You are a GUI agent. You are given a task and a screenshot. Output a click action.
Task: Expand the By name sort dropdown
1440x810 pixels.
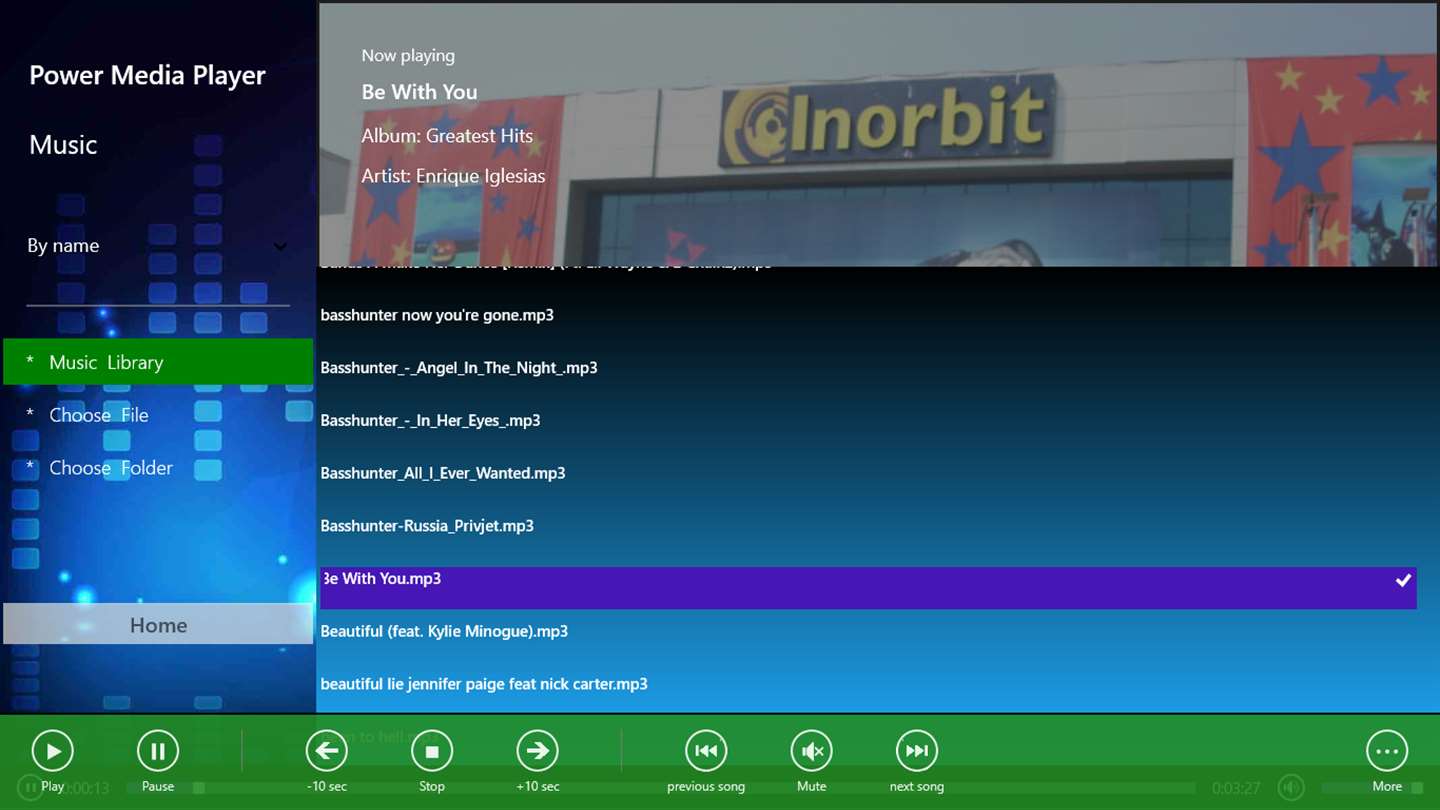[158, 246]
